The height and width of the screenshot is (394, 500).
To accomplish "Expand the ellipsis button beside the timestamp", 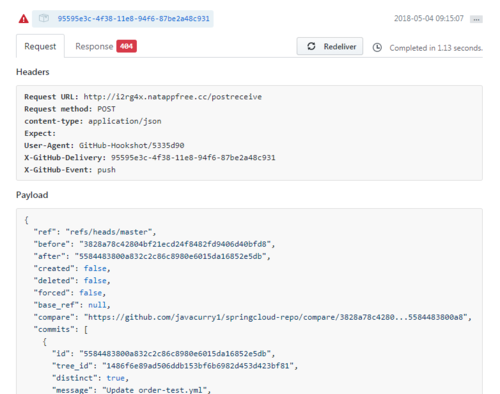I will (476, 19).
